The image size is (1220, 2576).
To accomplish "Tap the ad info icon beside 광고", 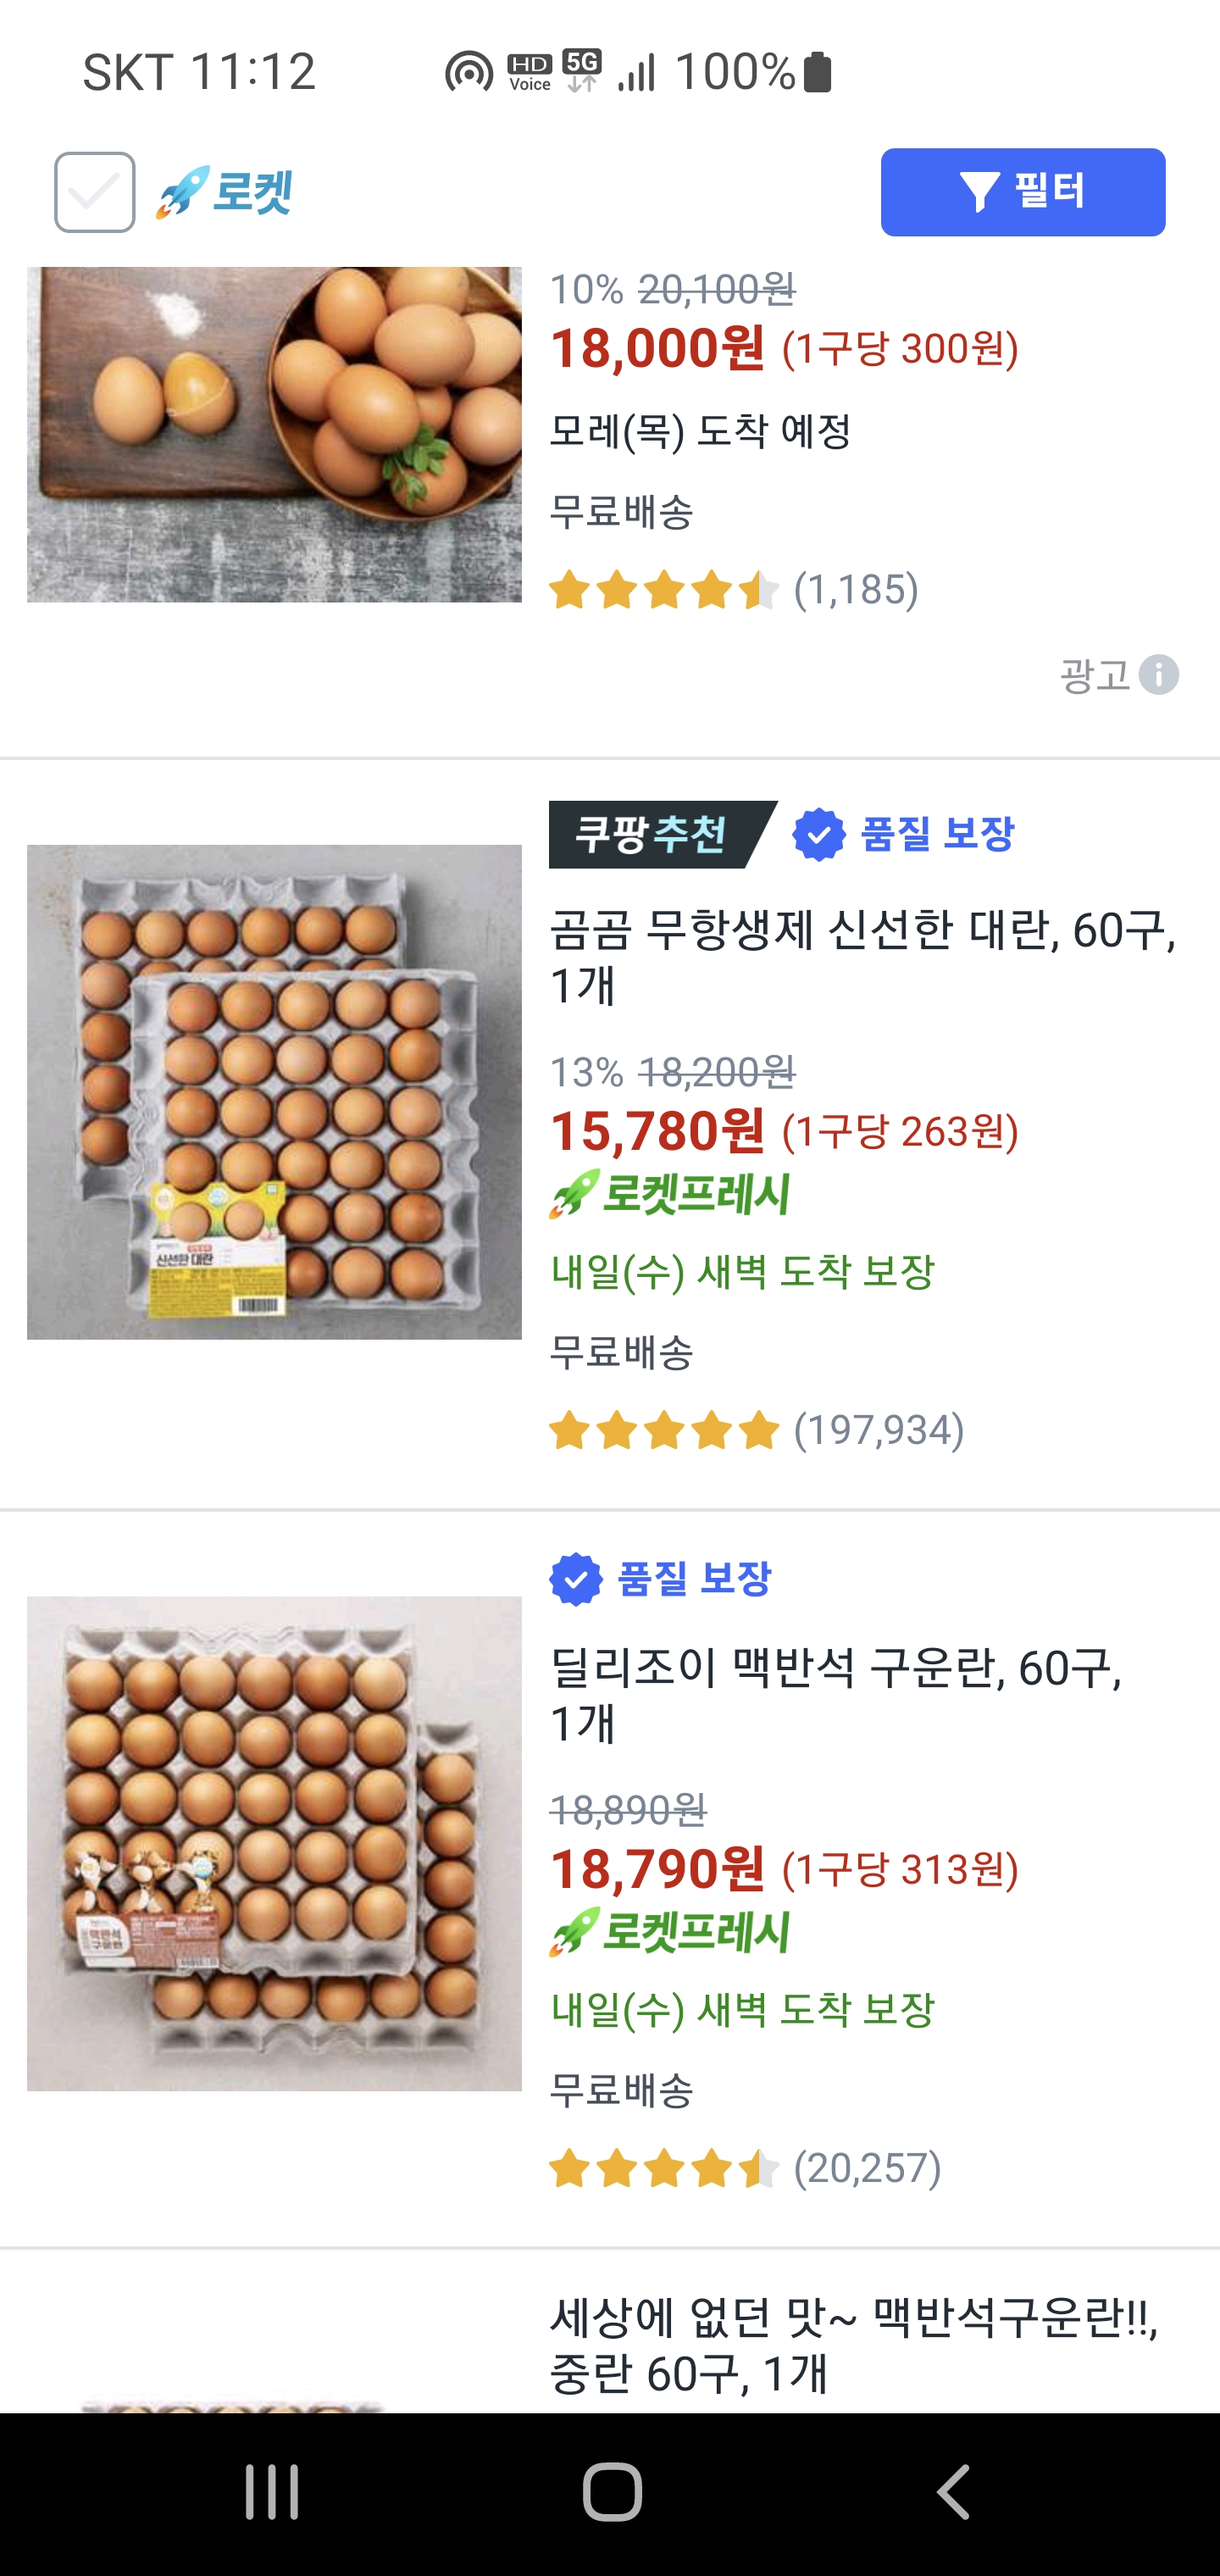I will click(x=1159, y=675).
